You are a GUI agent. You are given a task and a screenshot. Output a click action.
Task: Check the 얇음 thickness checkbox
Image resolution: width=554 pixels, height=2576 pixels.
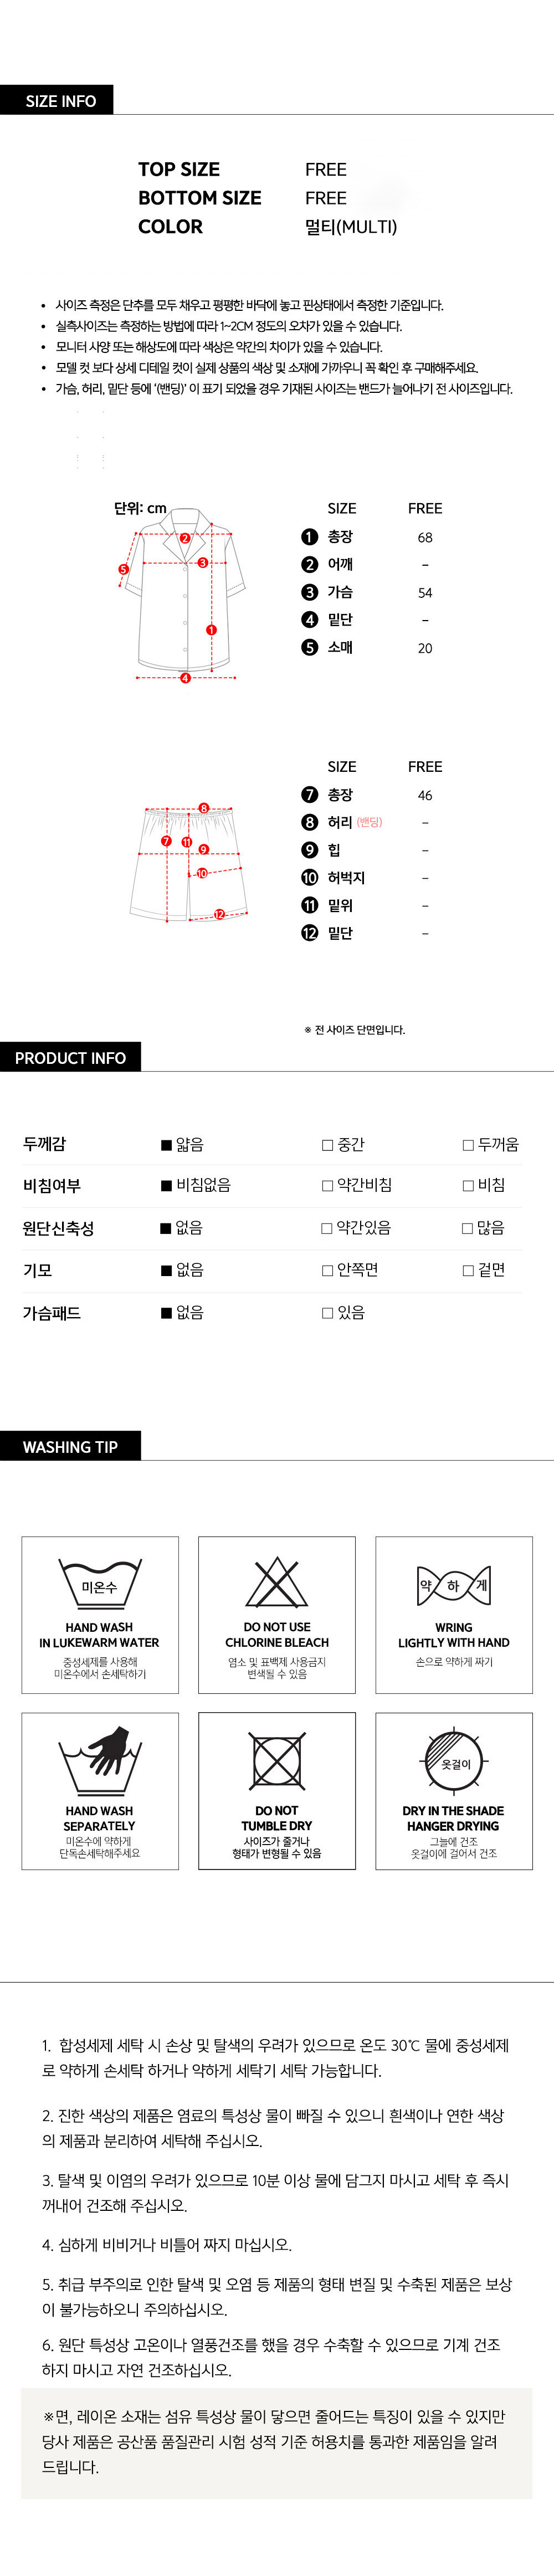167,1145
